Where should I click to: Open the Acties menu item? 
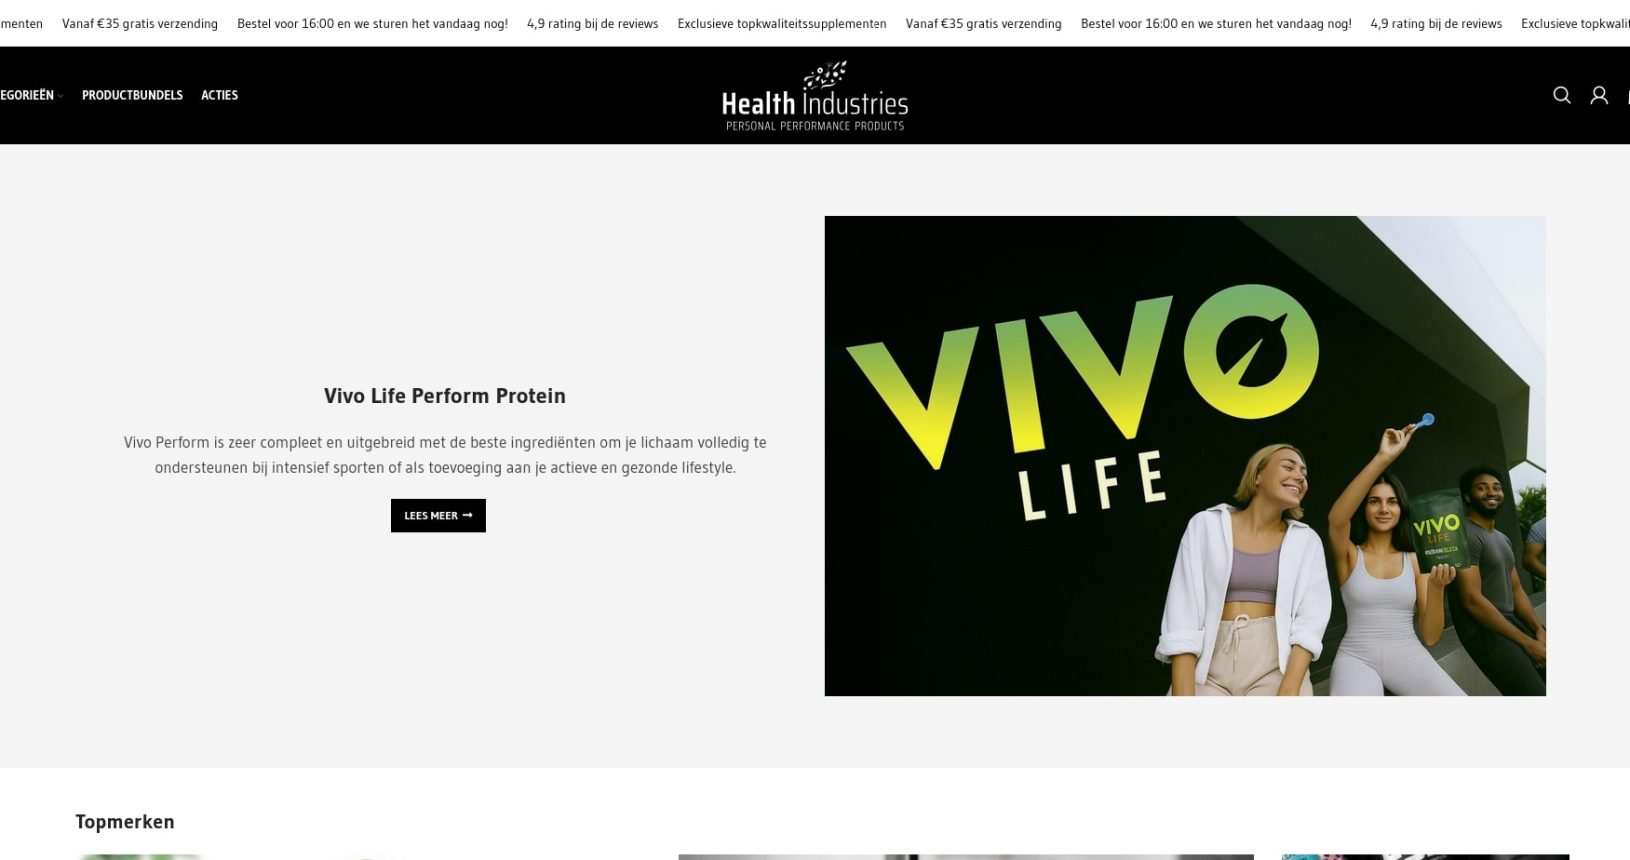219,95
